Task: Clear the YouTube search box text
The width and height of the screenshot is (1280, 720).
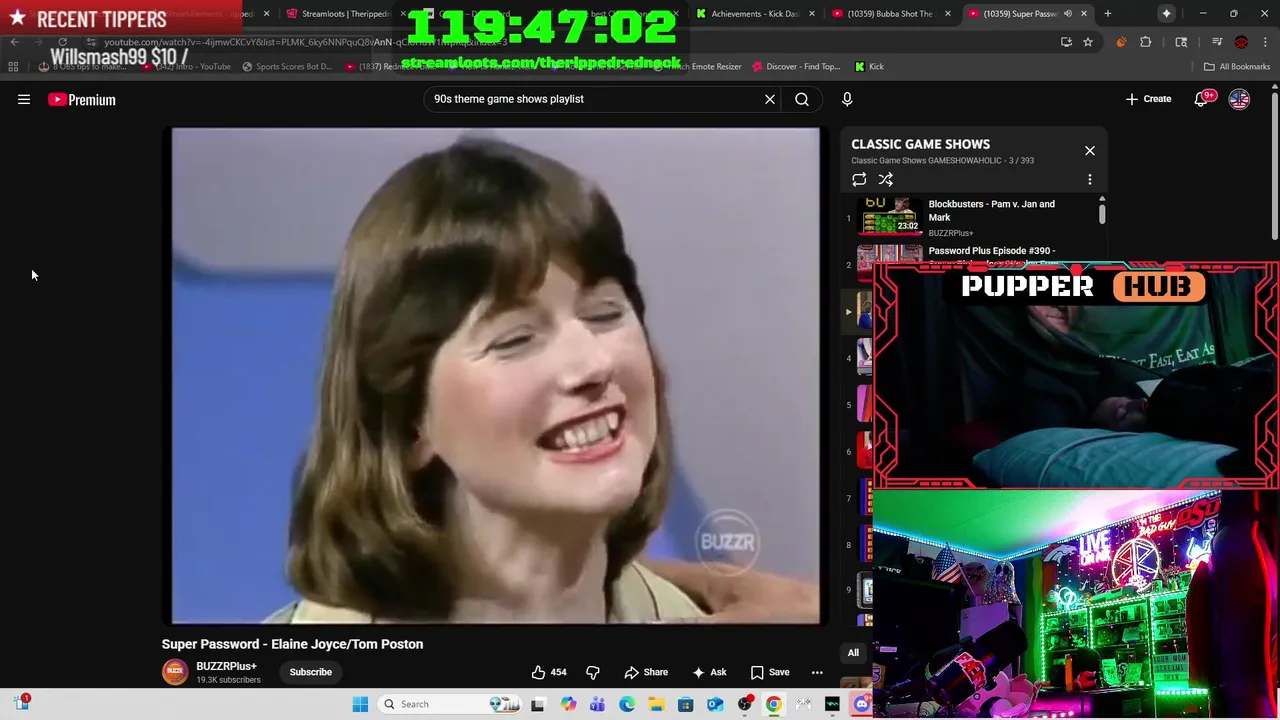Action: [770, 99]
